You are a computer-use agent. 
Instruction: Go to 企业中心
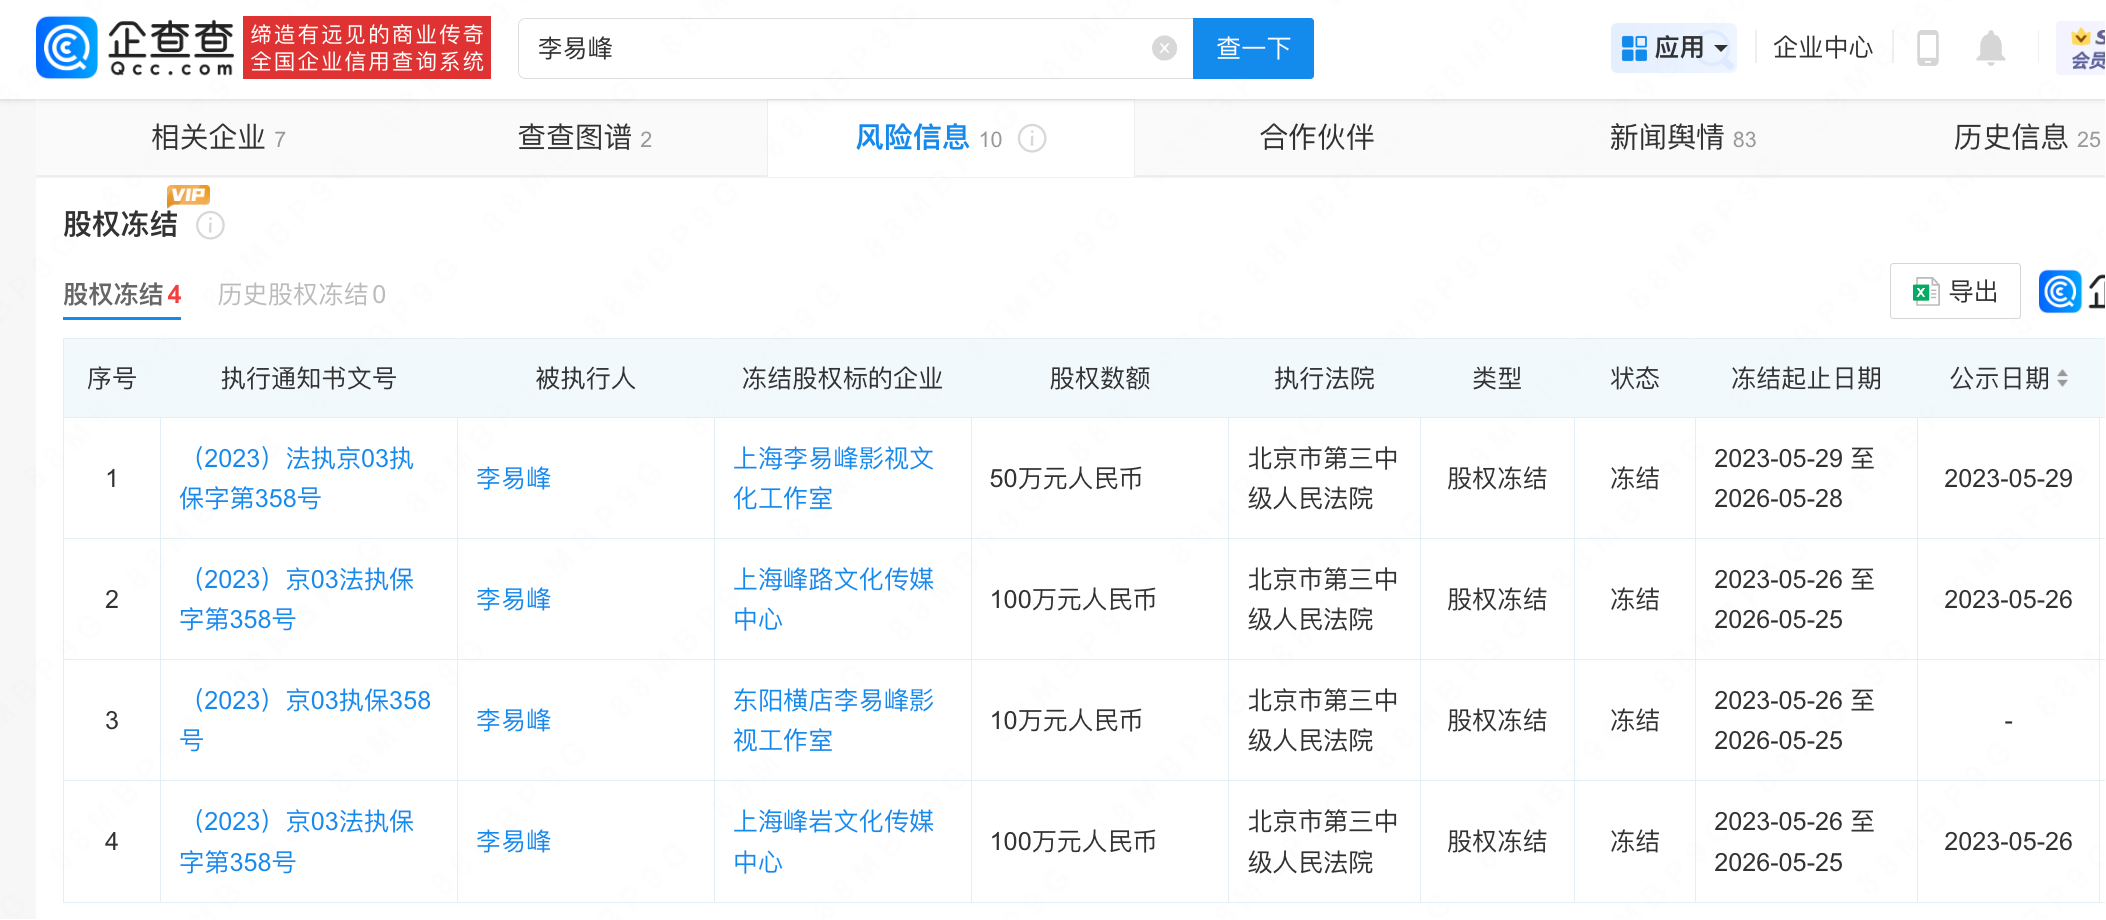[x=1822, y=48]
